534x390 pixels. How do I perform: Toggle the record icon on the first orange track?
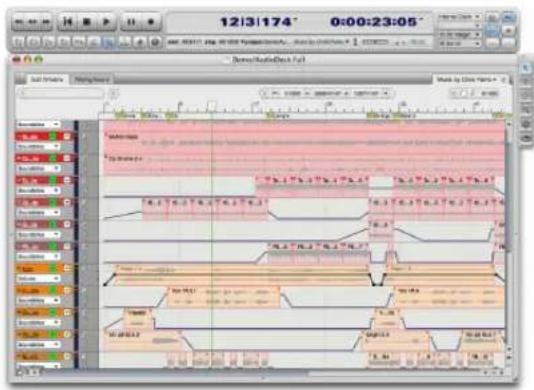pos(67,268)
